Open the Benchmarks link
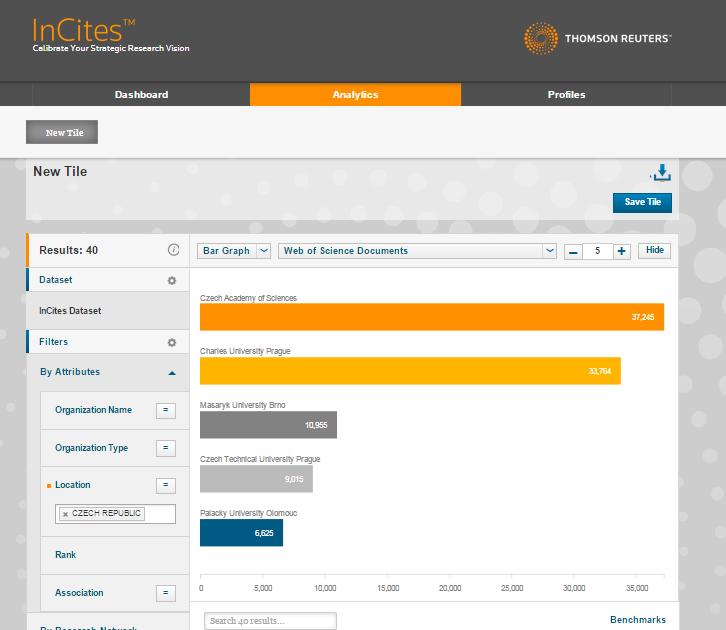Viewport: 726px width, 630px height. click(x=638, y=620)
